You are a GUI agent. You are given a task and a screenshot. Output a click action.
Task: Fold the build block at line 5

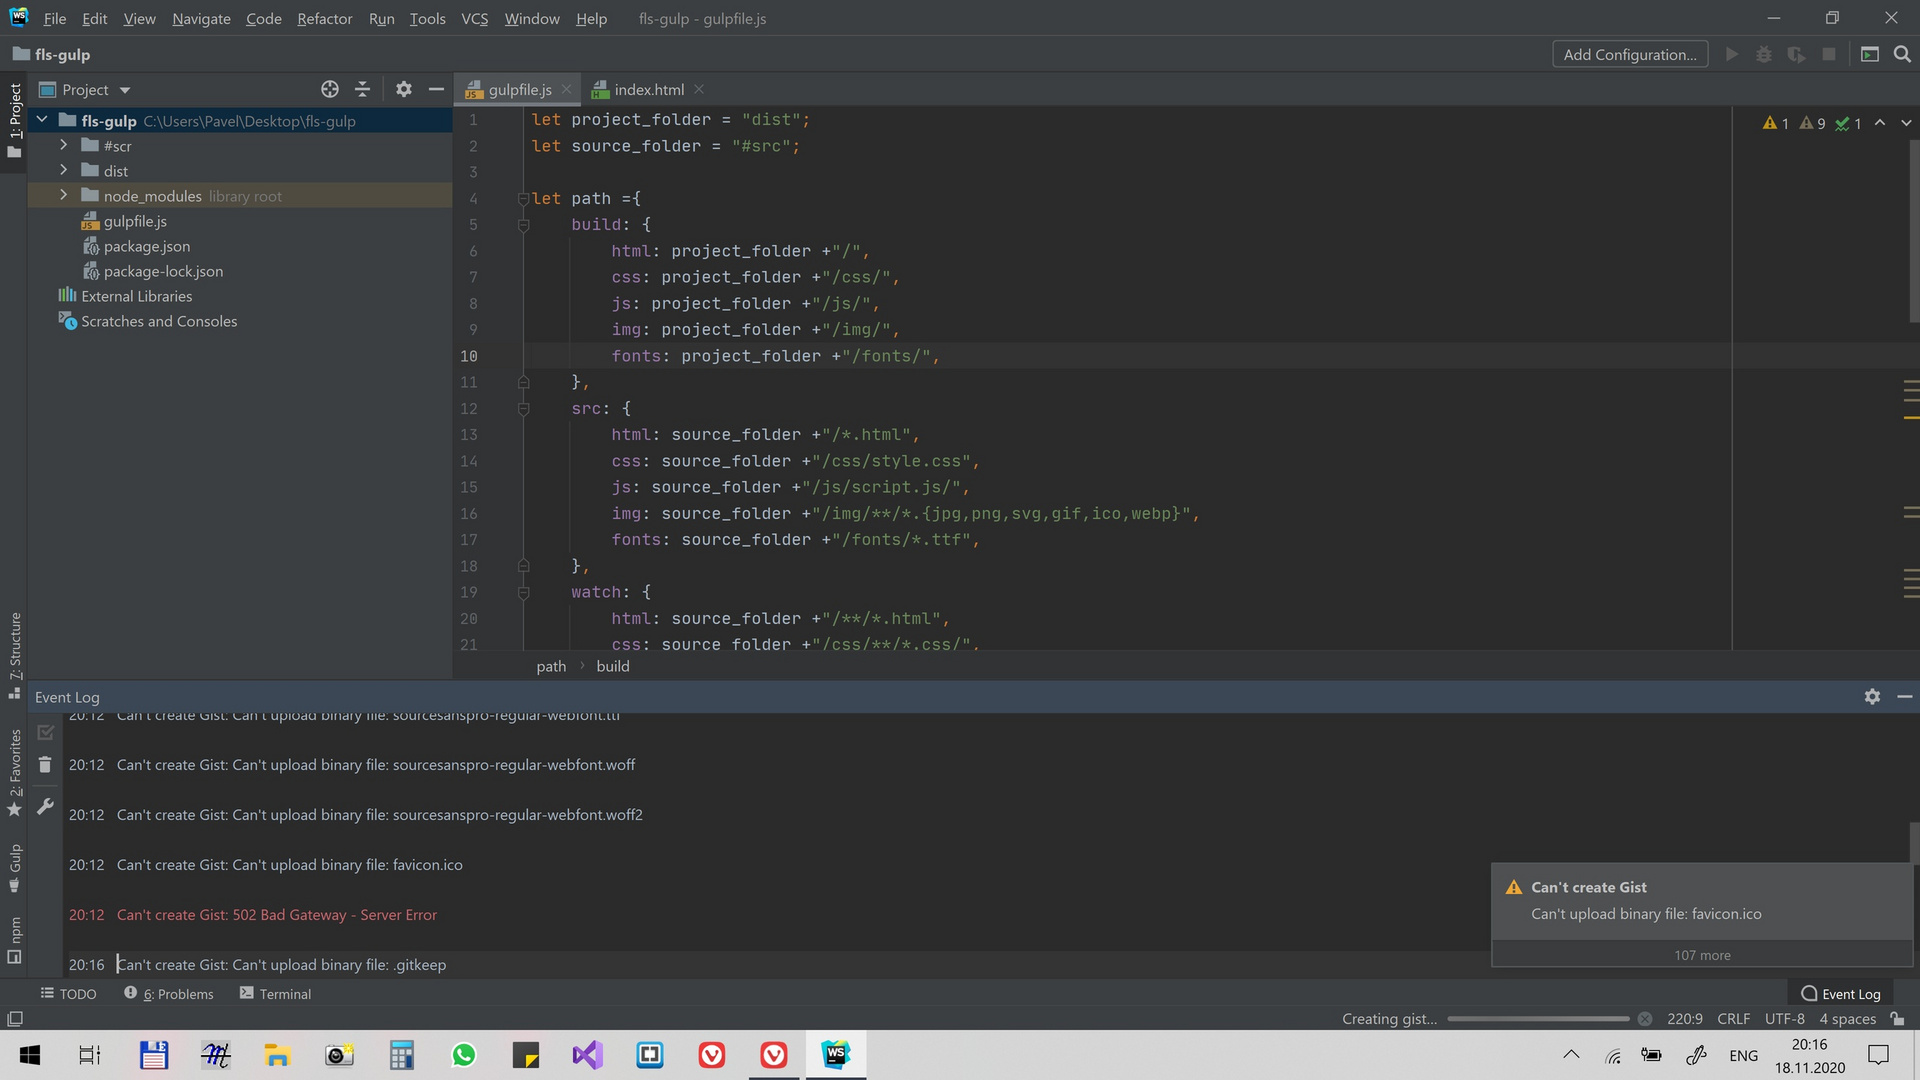pyautogui.click(x=523, y=225)
